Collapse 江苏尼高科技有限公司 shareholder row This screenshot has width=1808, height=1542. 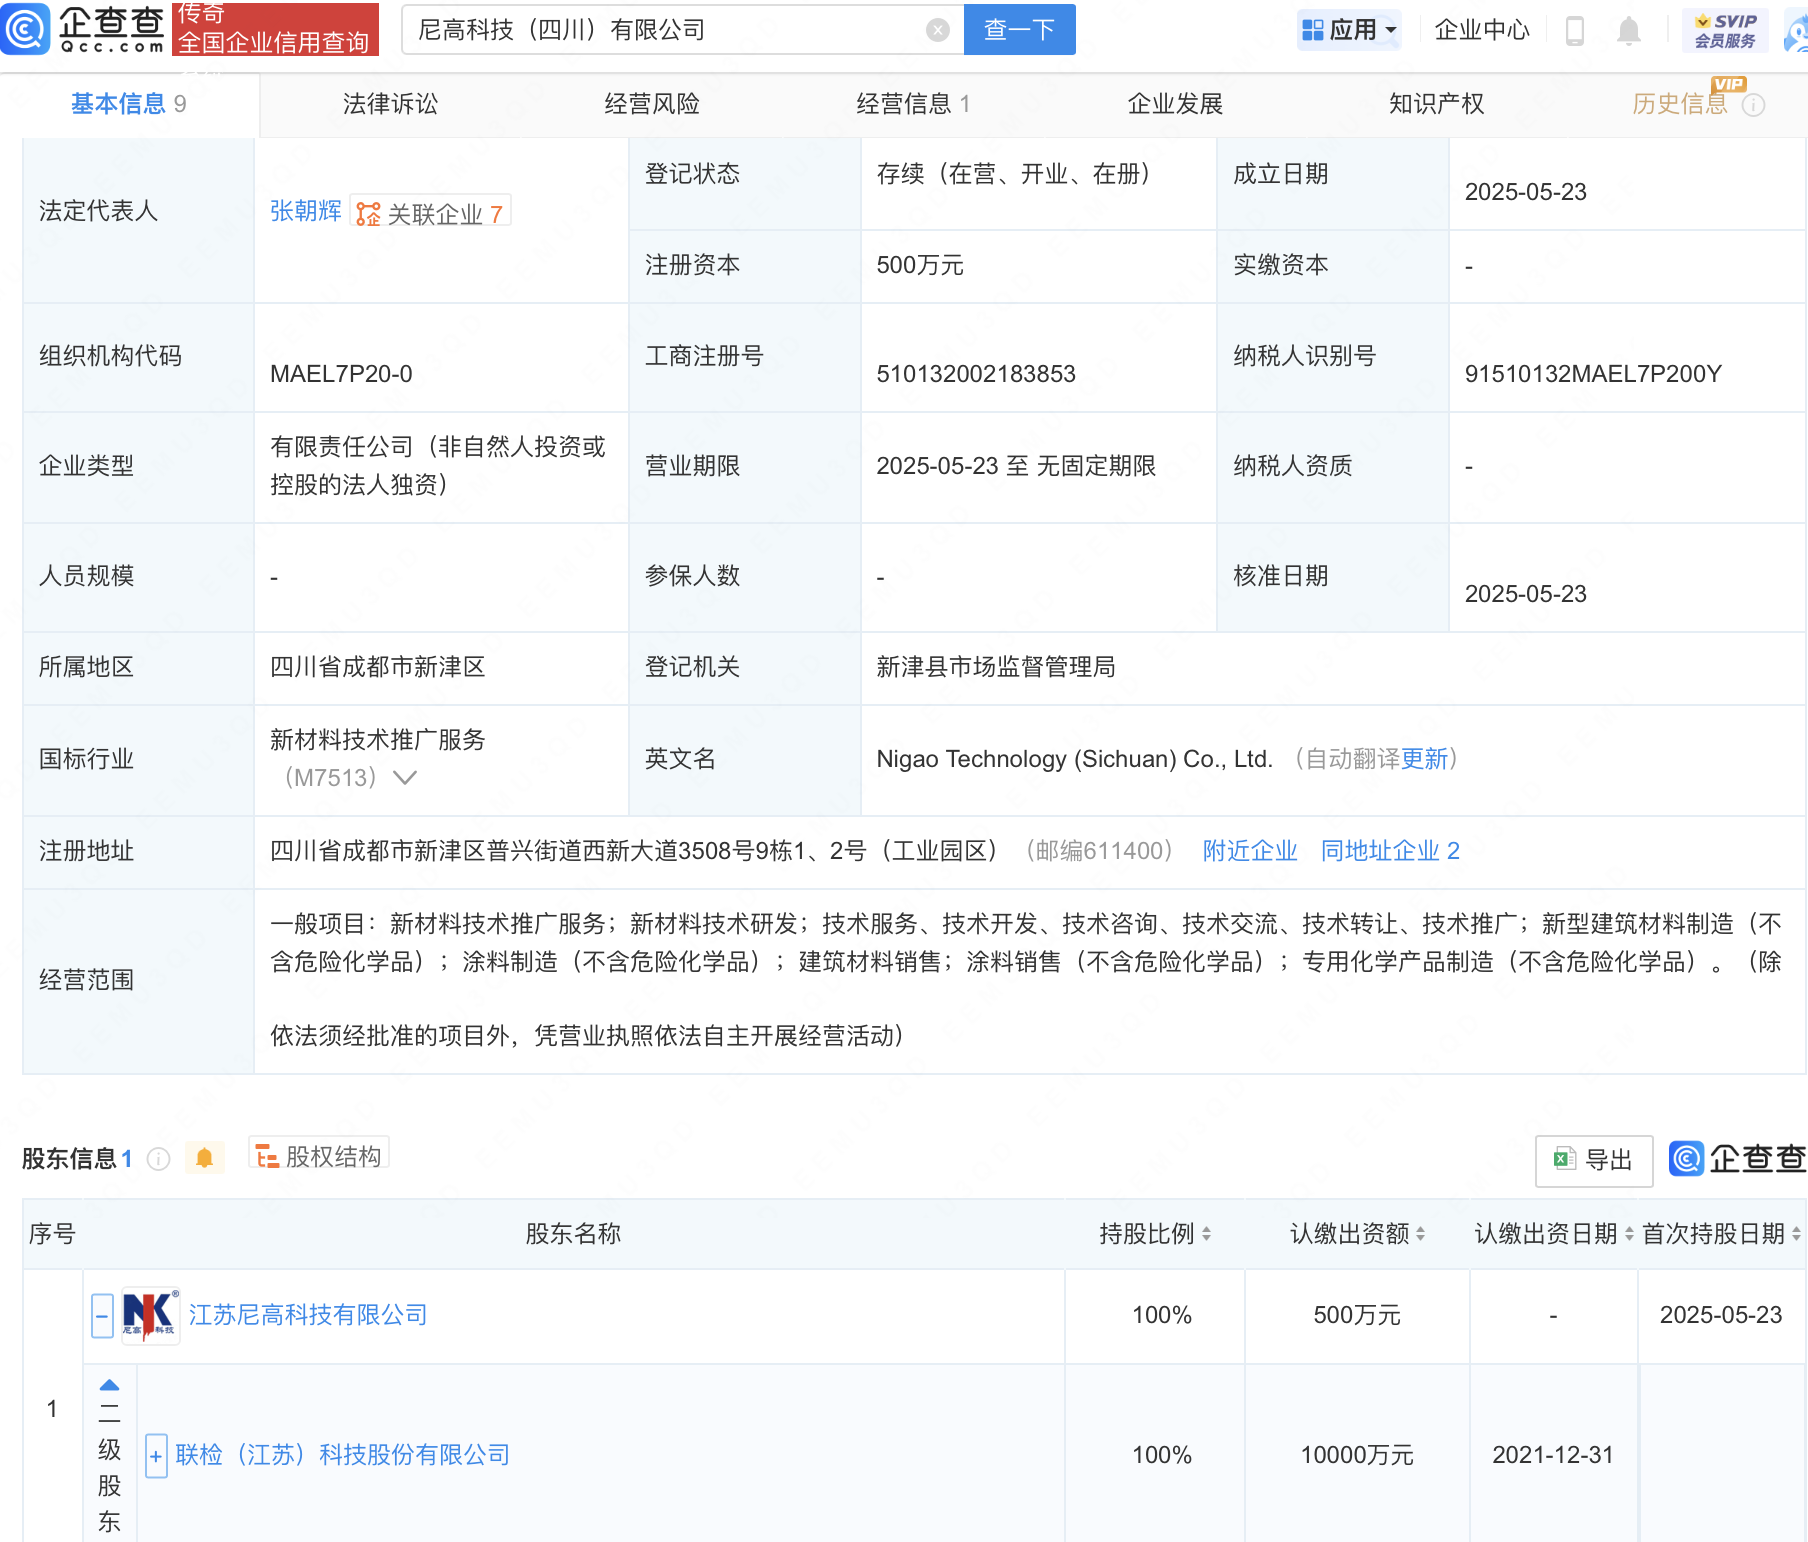[x=102, y=1316]
